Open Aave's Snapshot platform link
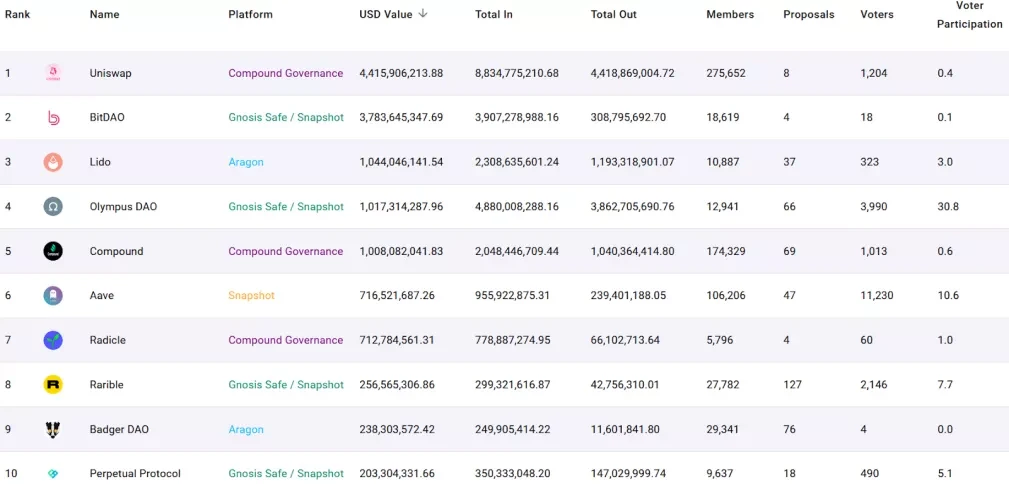 coord(252,295)
